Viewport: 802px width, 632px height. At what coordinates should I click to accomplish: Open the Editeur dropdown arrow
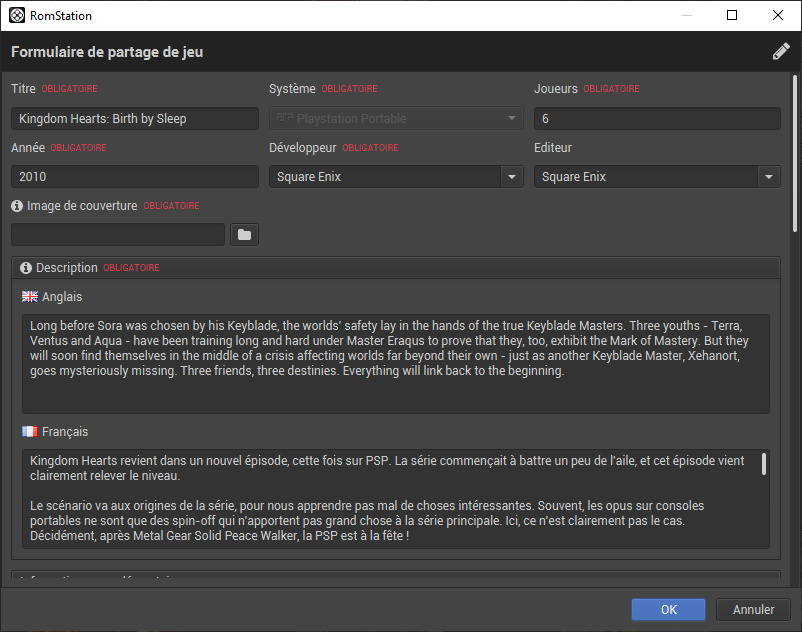(769, 177)
